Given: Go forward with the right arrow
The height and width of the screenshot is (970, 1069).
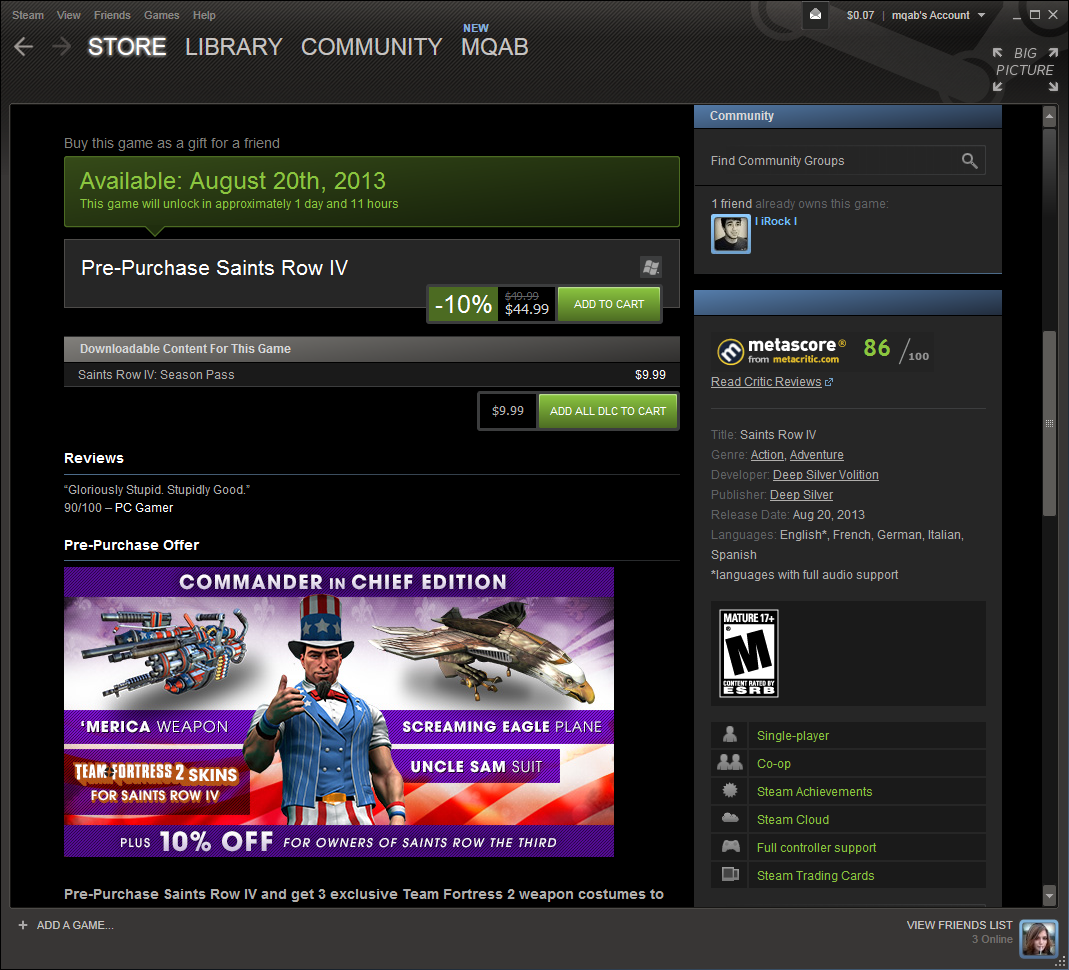Looking at the screenshot, I should (x=61, y=46).
